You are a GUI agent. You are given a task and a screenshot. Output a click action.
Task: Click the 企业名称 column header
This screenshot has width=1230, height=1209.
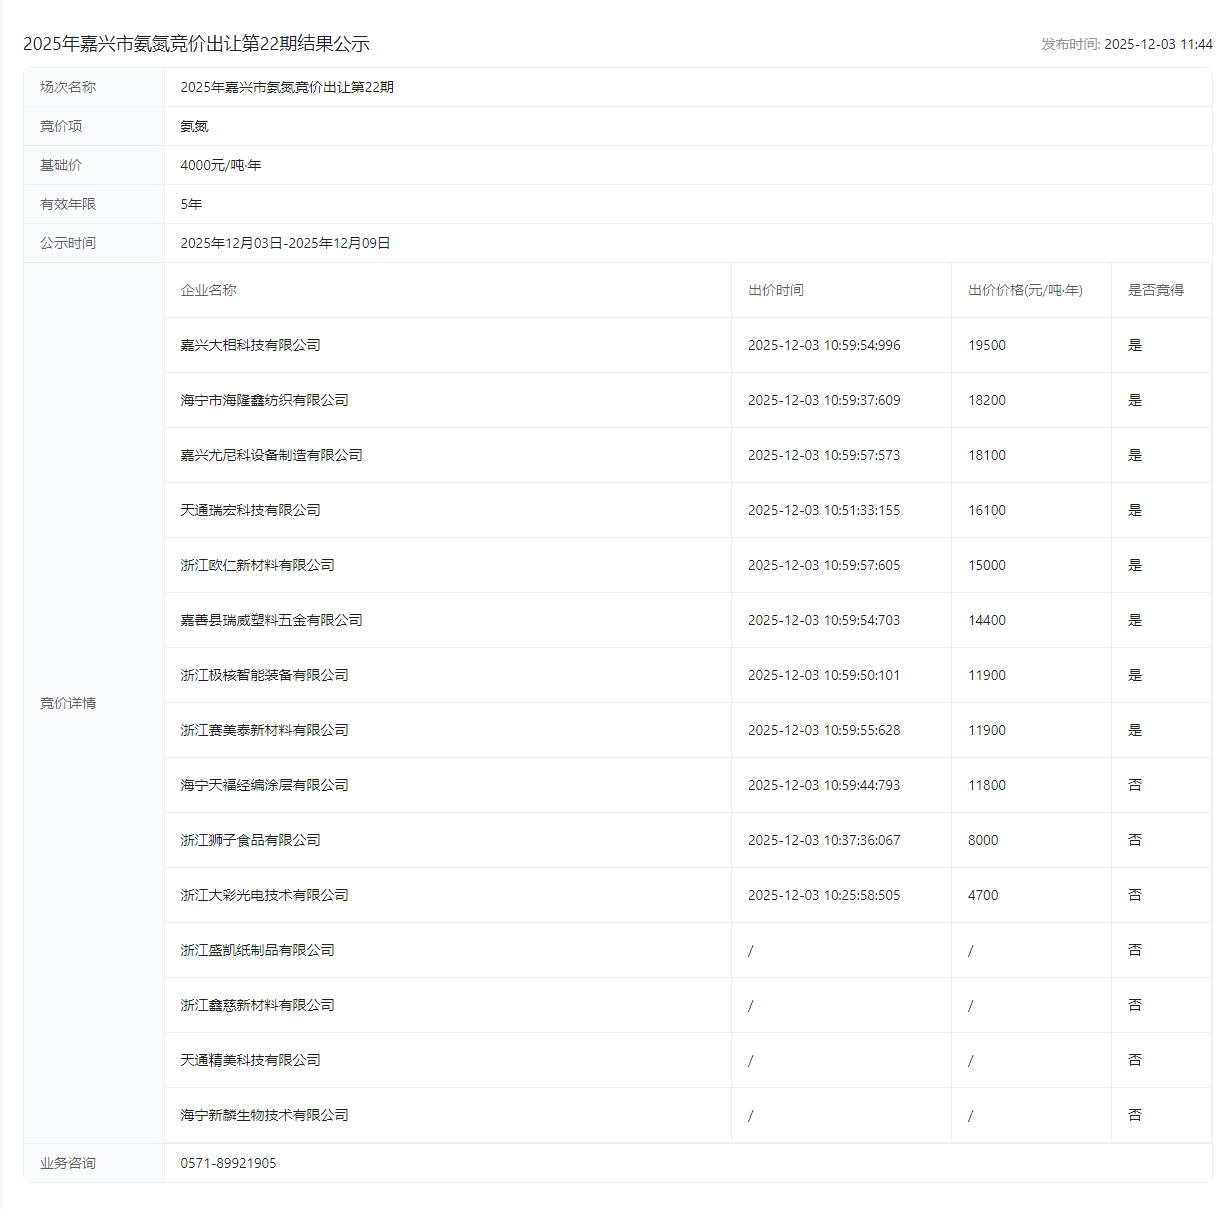pyautogui.click(x=208, y=290)
